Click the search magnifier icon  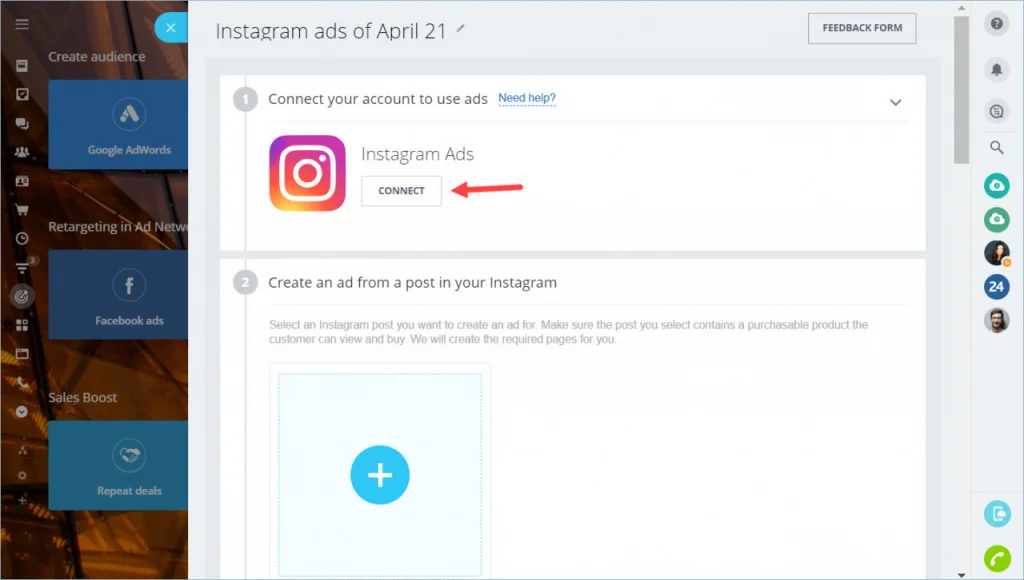(x=997, y=148)
